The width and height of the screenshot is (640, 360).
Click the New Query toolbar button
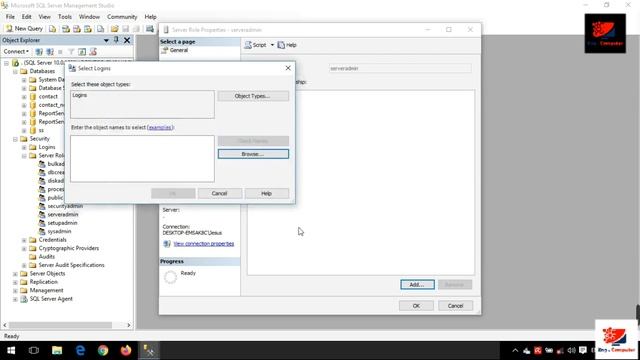pos(24,29)
